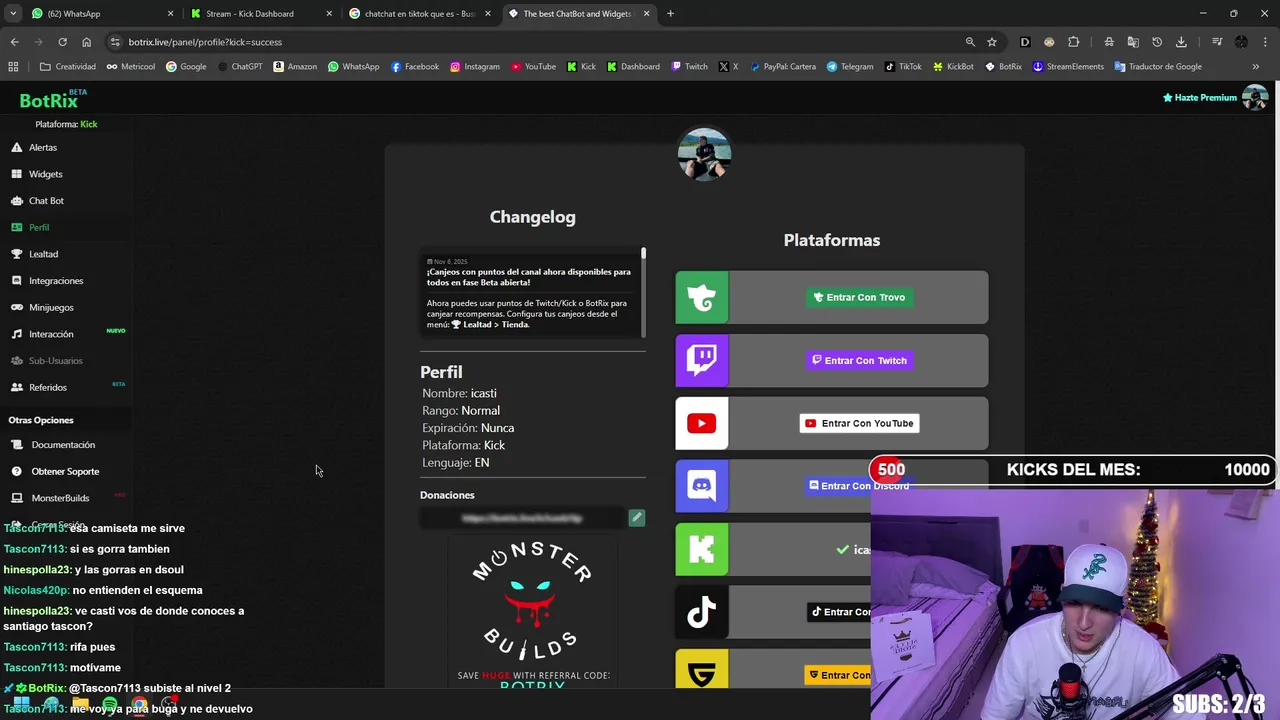Open the Traductor de Google bookmark

pos(1157,67)
